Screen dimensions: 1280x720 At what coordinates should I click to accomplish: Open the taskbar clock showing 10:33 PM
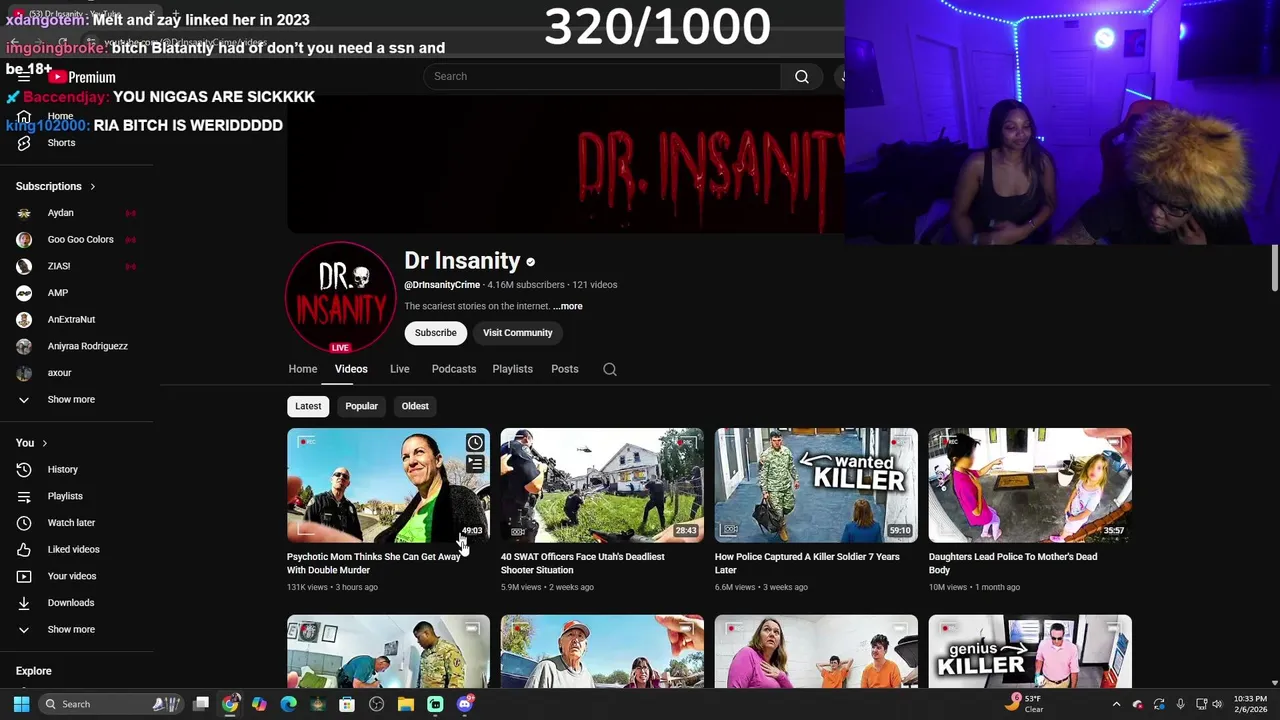click(x=1250, y=704)
